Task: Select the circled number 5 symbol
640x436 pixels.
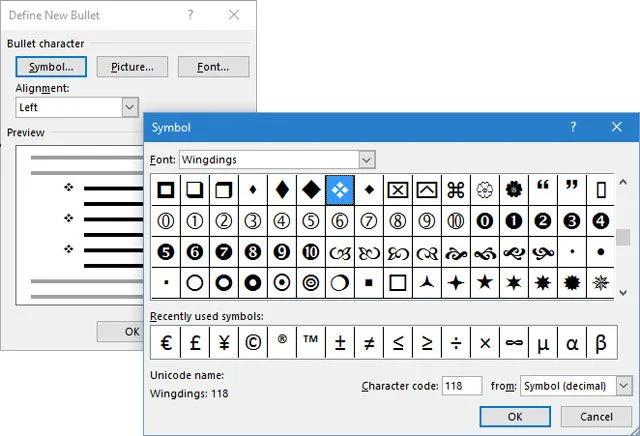Action: pos(310,220)
